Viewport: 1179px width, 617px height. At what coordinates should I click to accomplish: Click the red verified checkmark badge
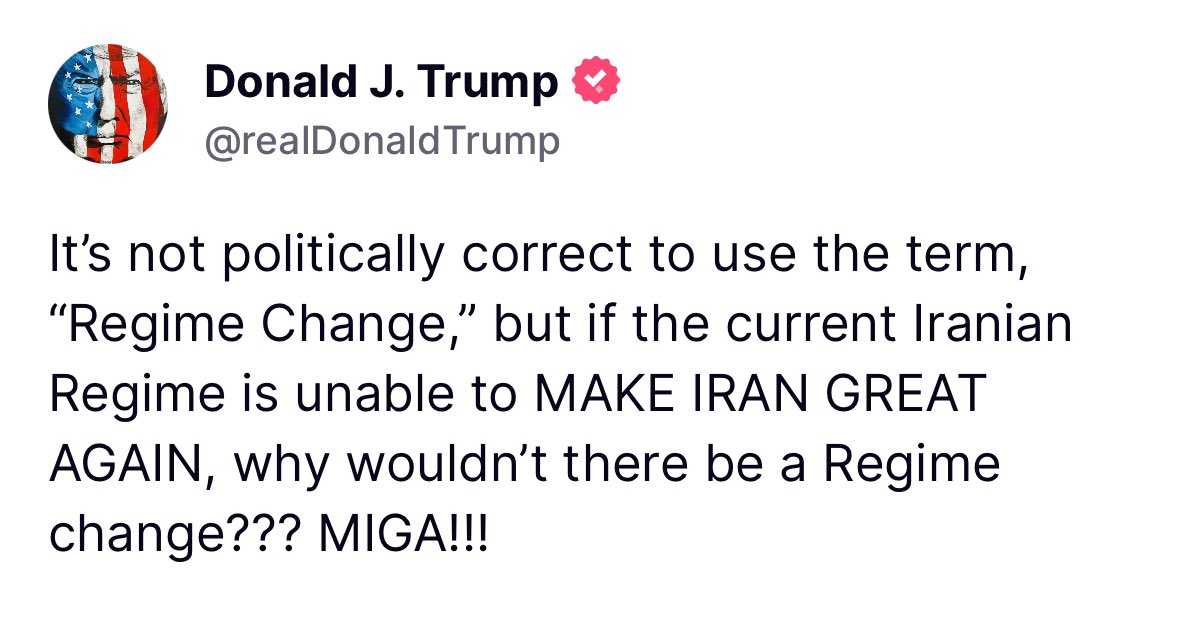(595, 82)
